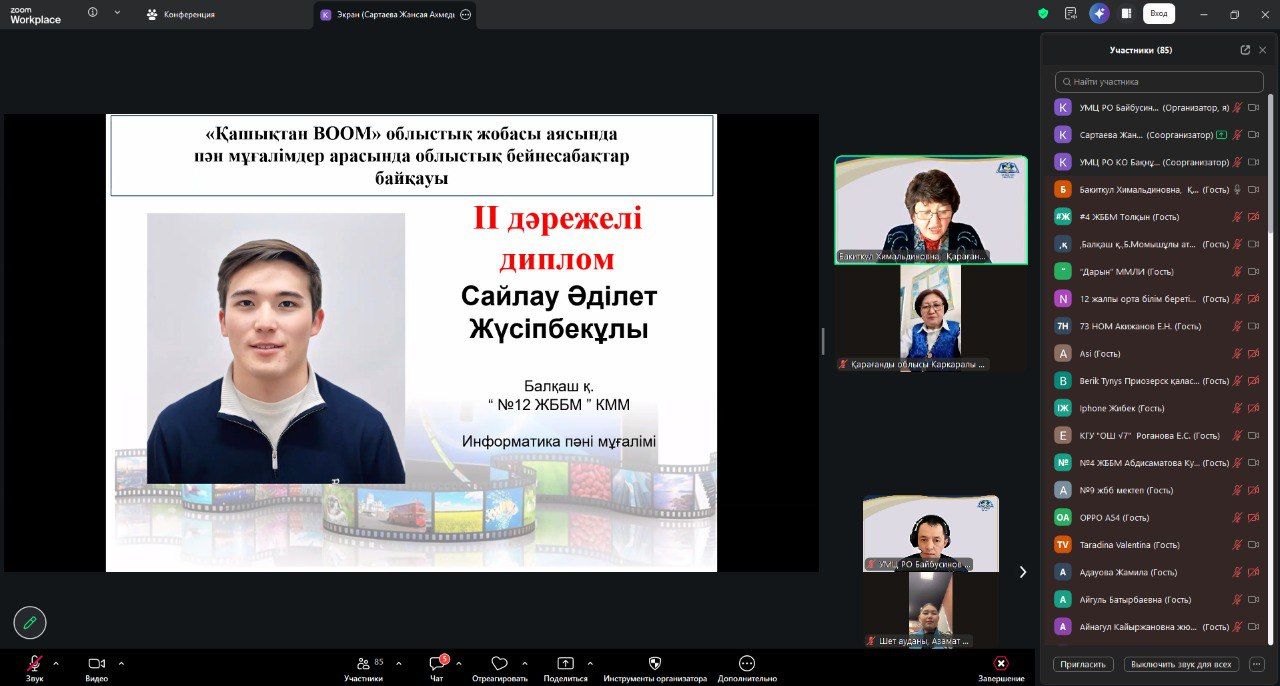Expand the video options arrow beside Видео
Image resolution: width=1280 pixels, height=686 pixels.
121,663
